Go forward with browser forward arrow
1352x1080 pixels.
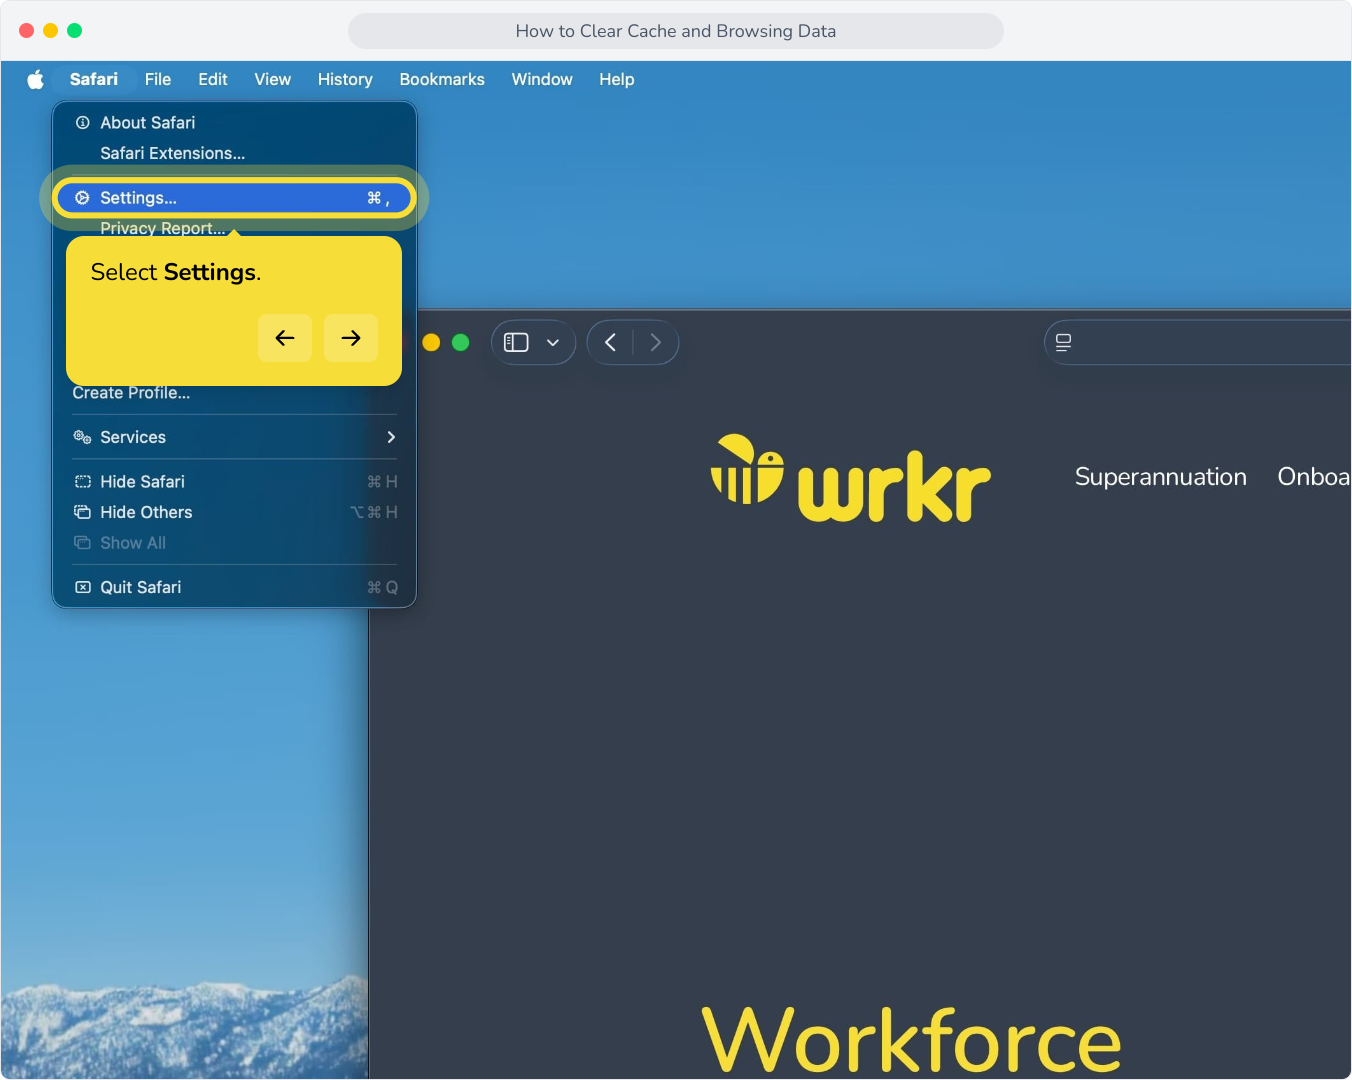point(656,342)
